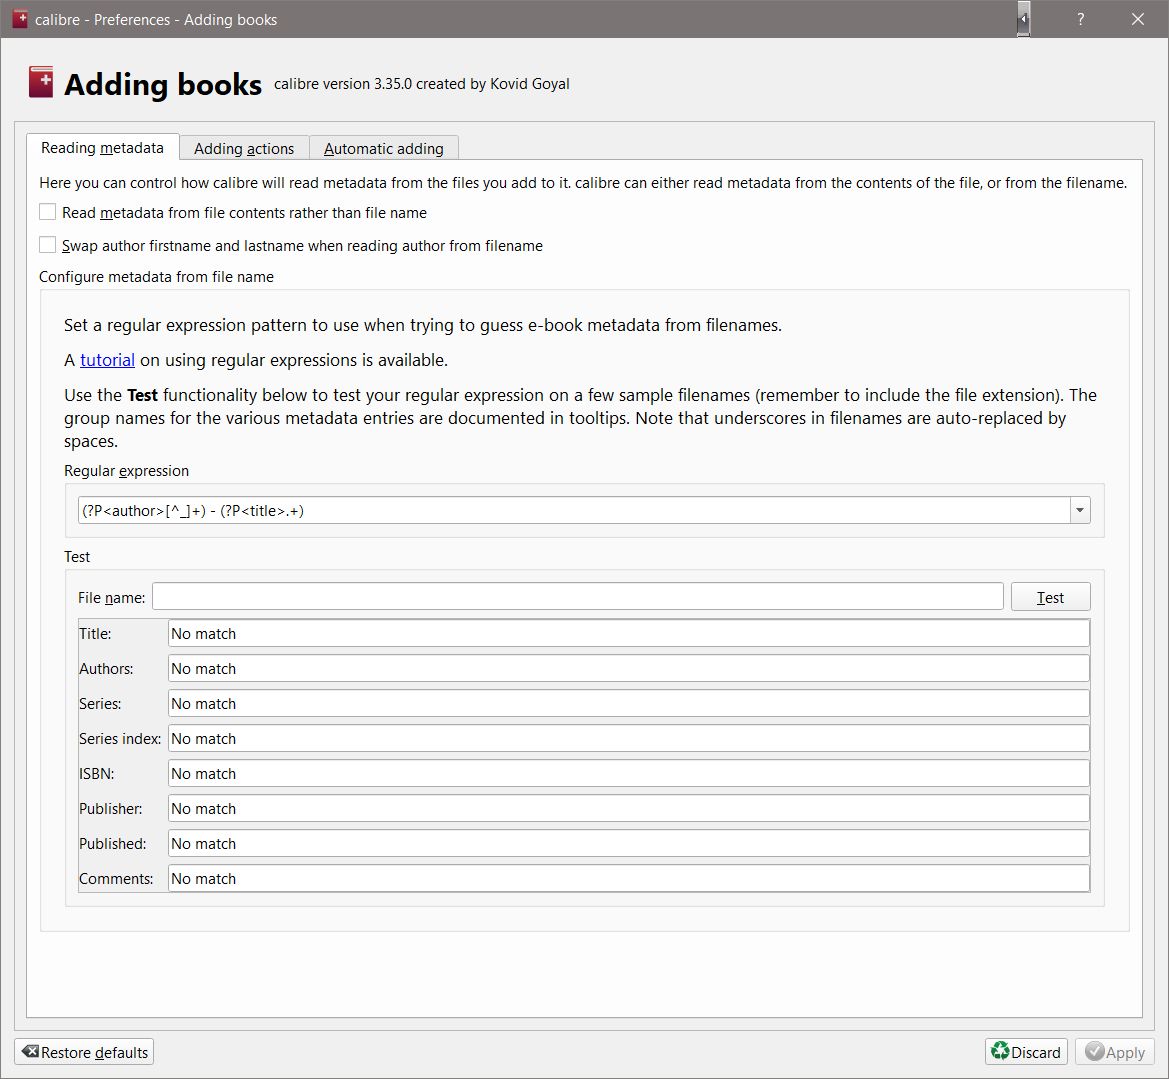Viewport: 1169px width, 1079px height.
Task: Switch to the Reading metadata tab
Action: tap(102, 148)
